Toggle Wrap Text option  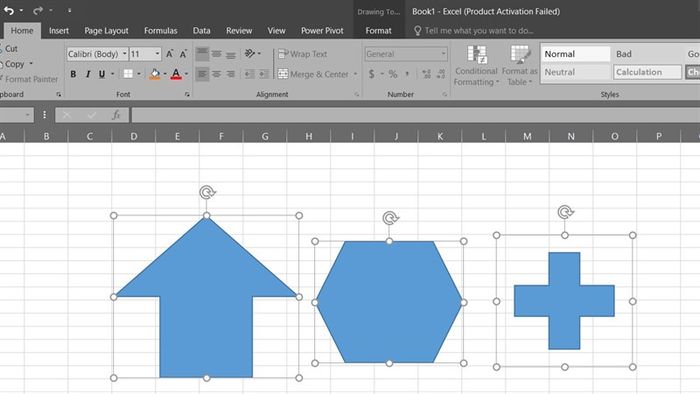pyautogui.click(x=303, y=54)
